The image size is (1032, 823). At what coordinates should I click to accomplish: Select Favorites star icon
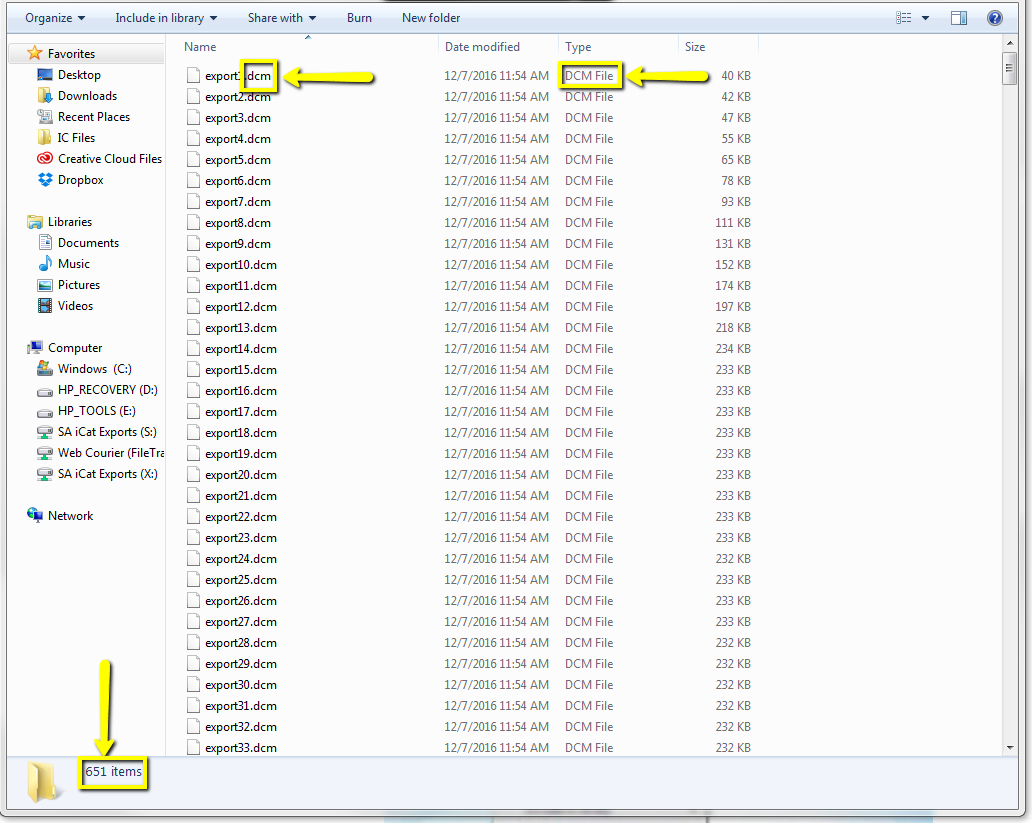[35, 53]
